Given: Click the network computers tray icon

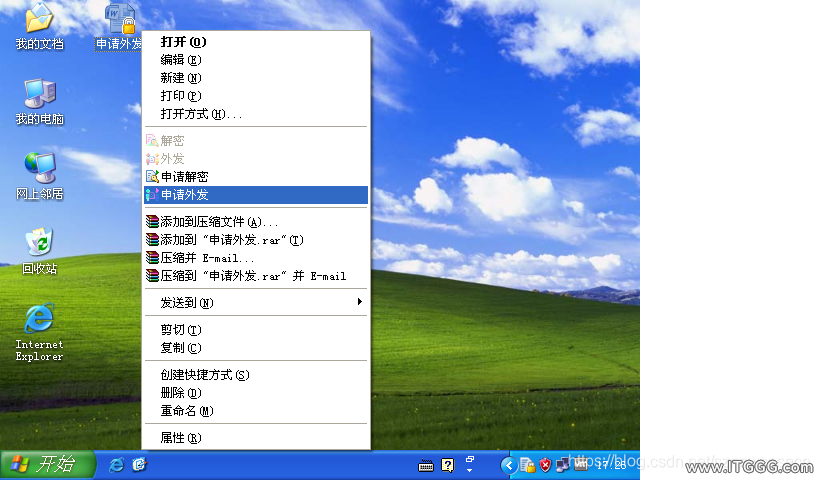Looking at the screenshot, I should pos(563,465).
